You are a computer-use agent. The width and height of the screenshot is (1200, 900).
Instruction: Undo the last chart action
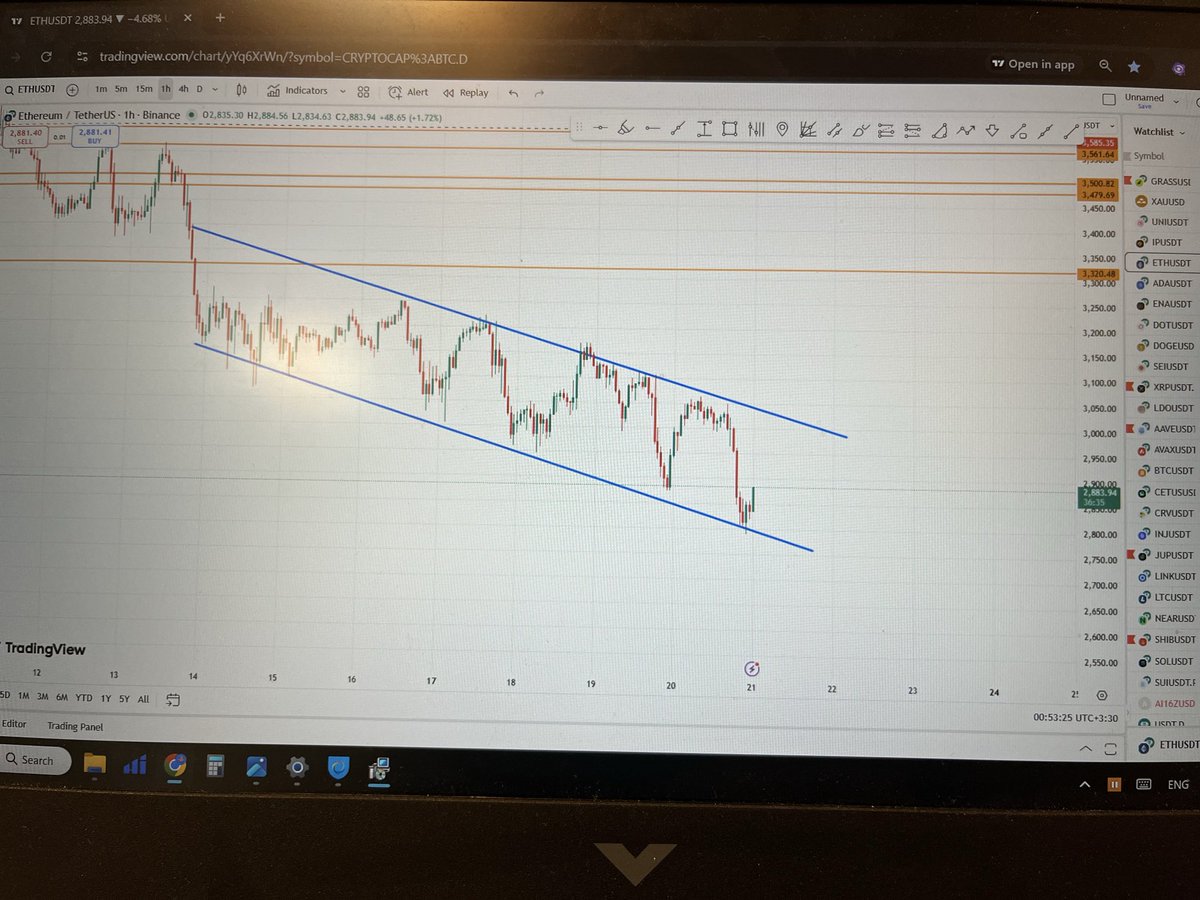[513, 93]
